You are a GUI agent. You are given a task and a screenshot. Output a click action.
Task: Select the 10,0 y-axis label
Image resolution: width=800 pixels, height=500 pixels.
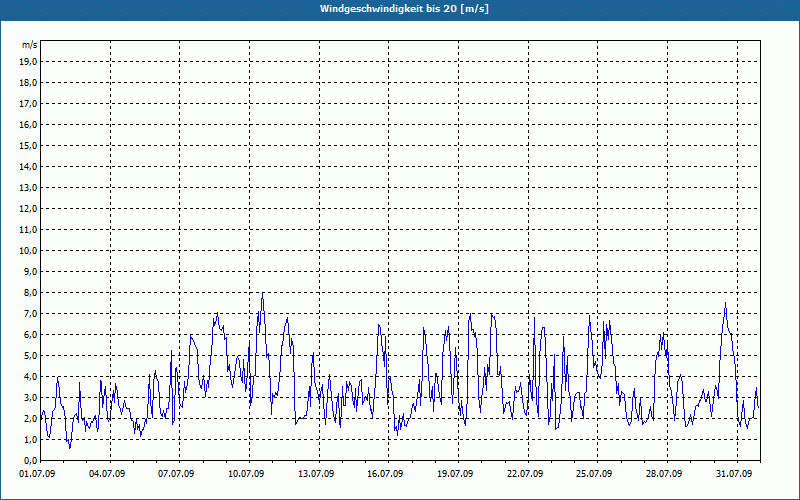[x=28, y=251]
